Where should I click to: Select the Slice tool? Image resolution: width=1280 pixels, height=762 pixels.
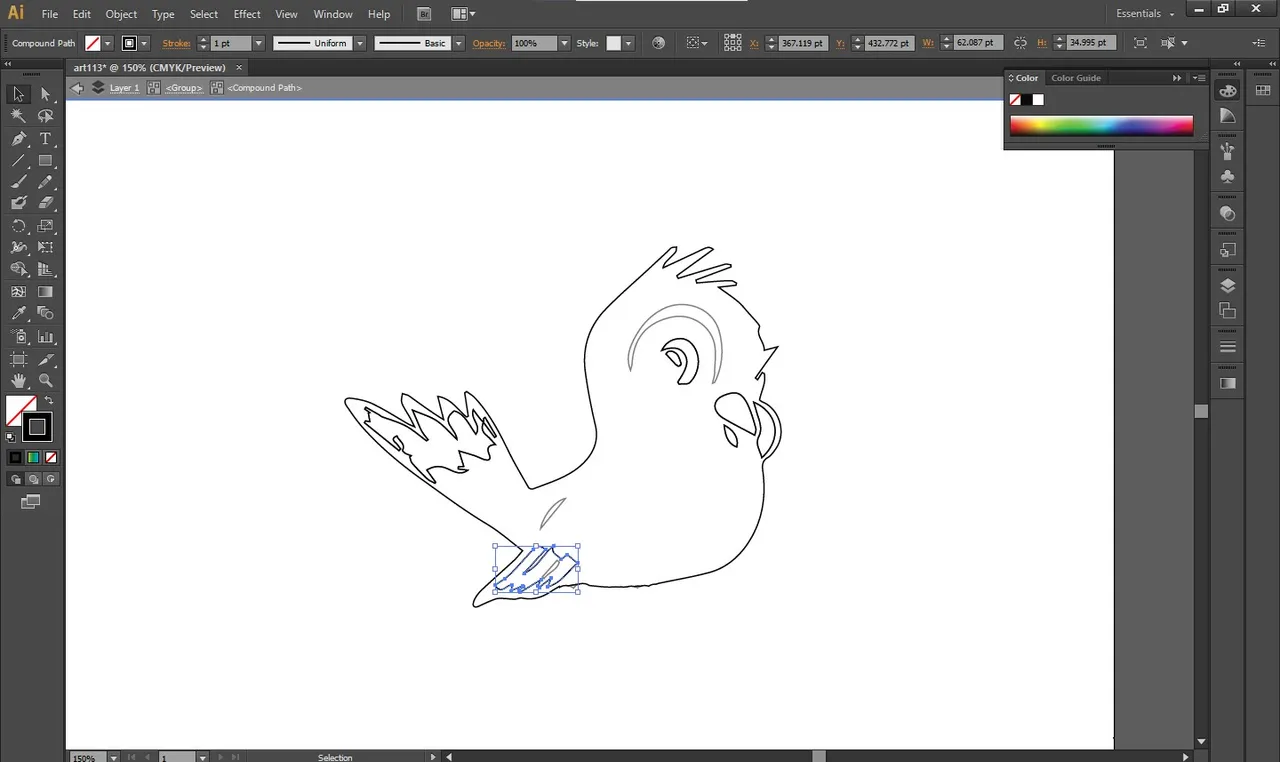click(x=45, y=359)
